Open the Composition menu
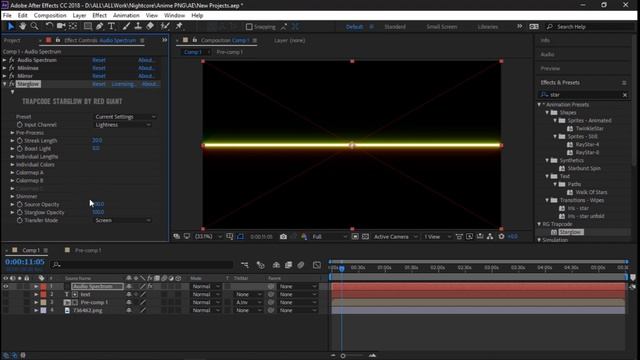 (x=50, y=16)
